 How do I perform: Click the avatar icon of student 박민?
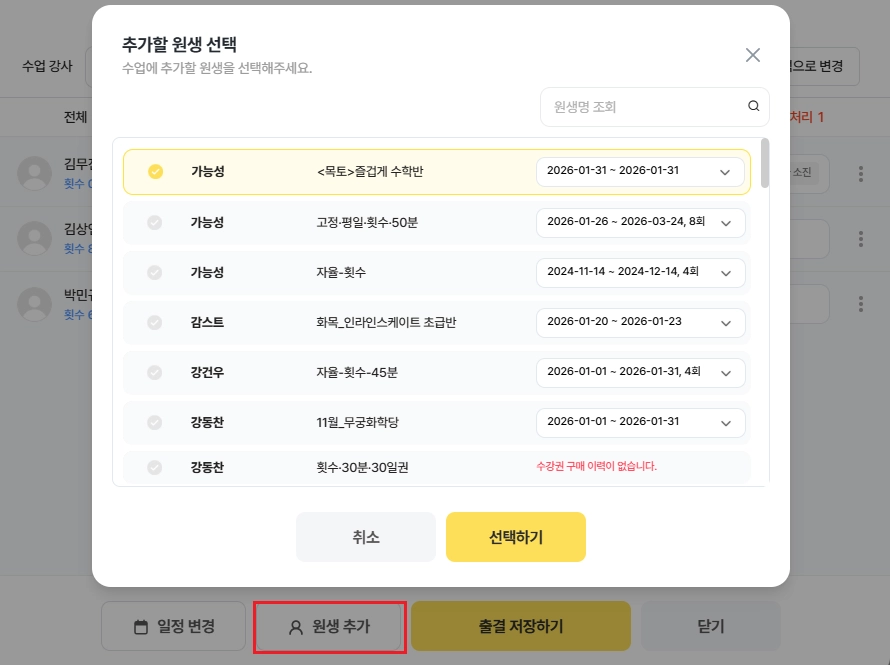[x=35, y=303]
